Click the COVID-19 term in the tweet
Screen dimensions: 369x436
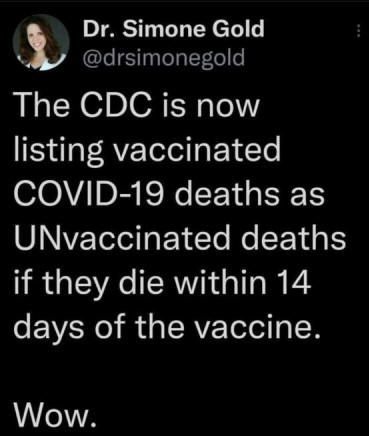tap(89, 194)
